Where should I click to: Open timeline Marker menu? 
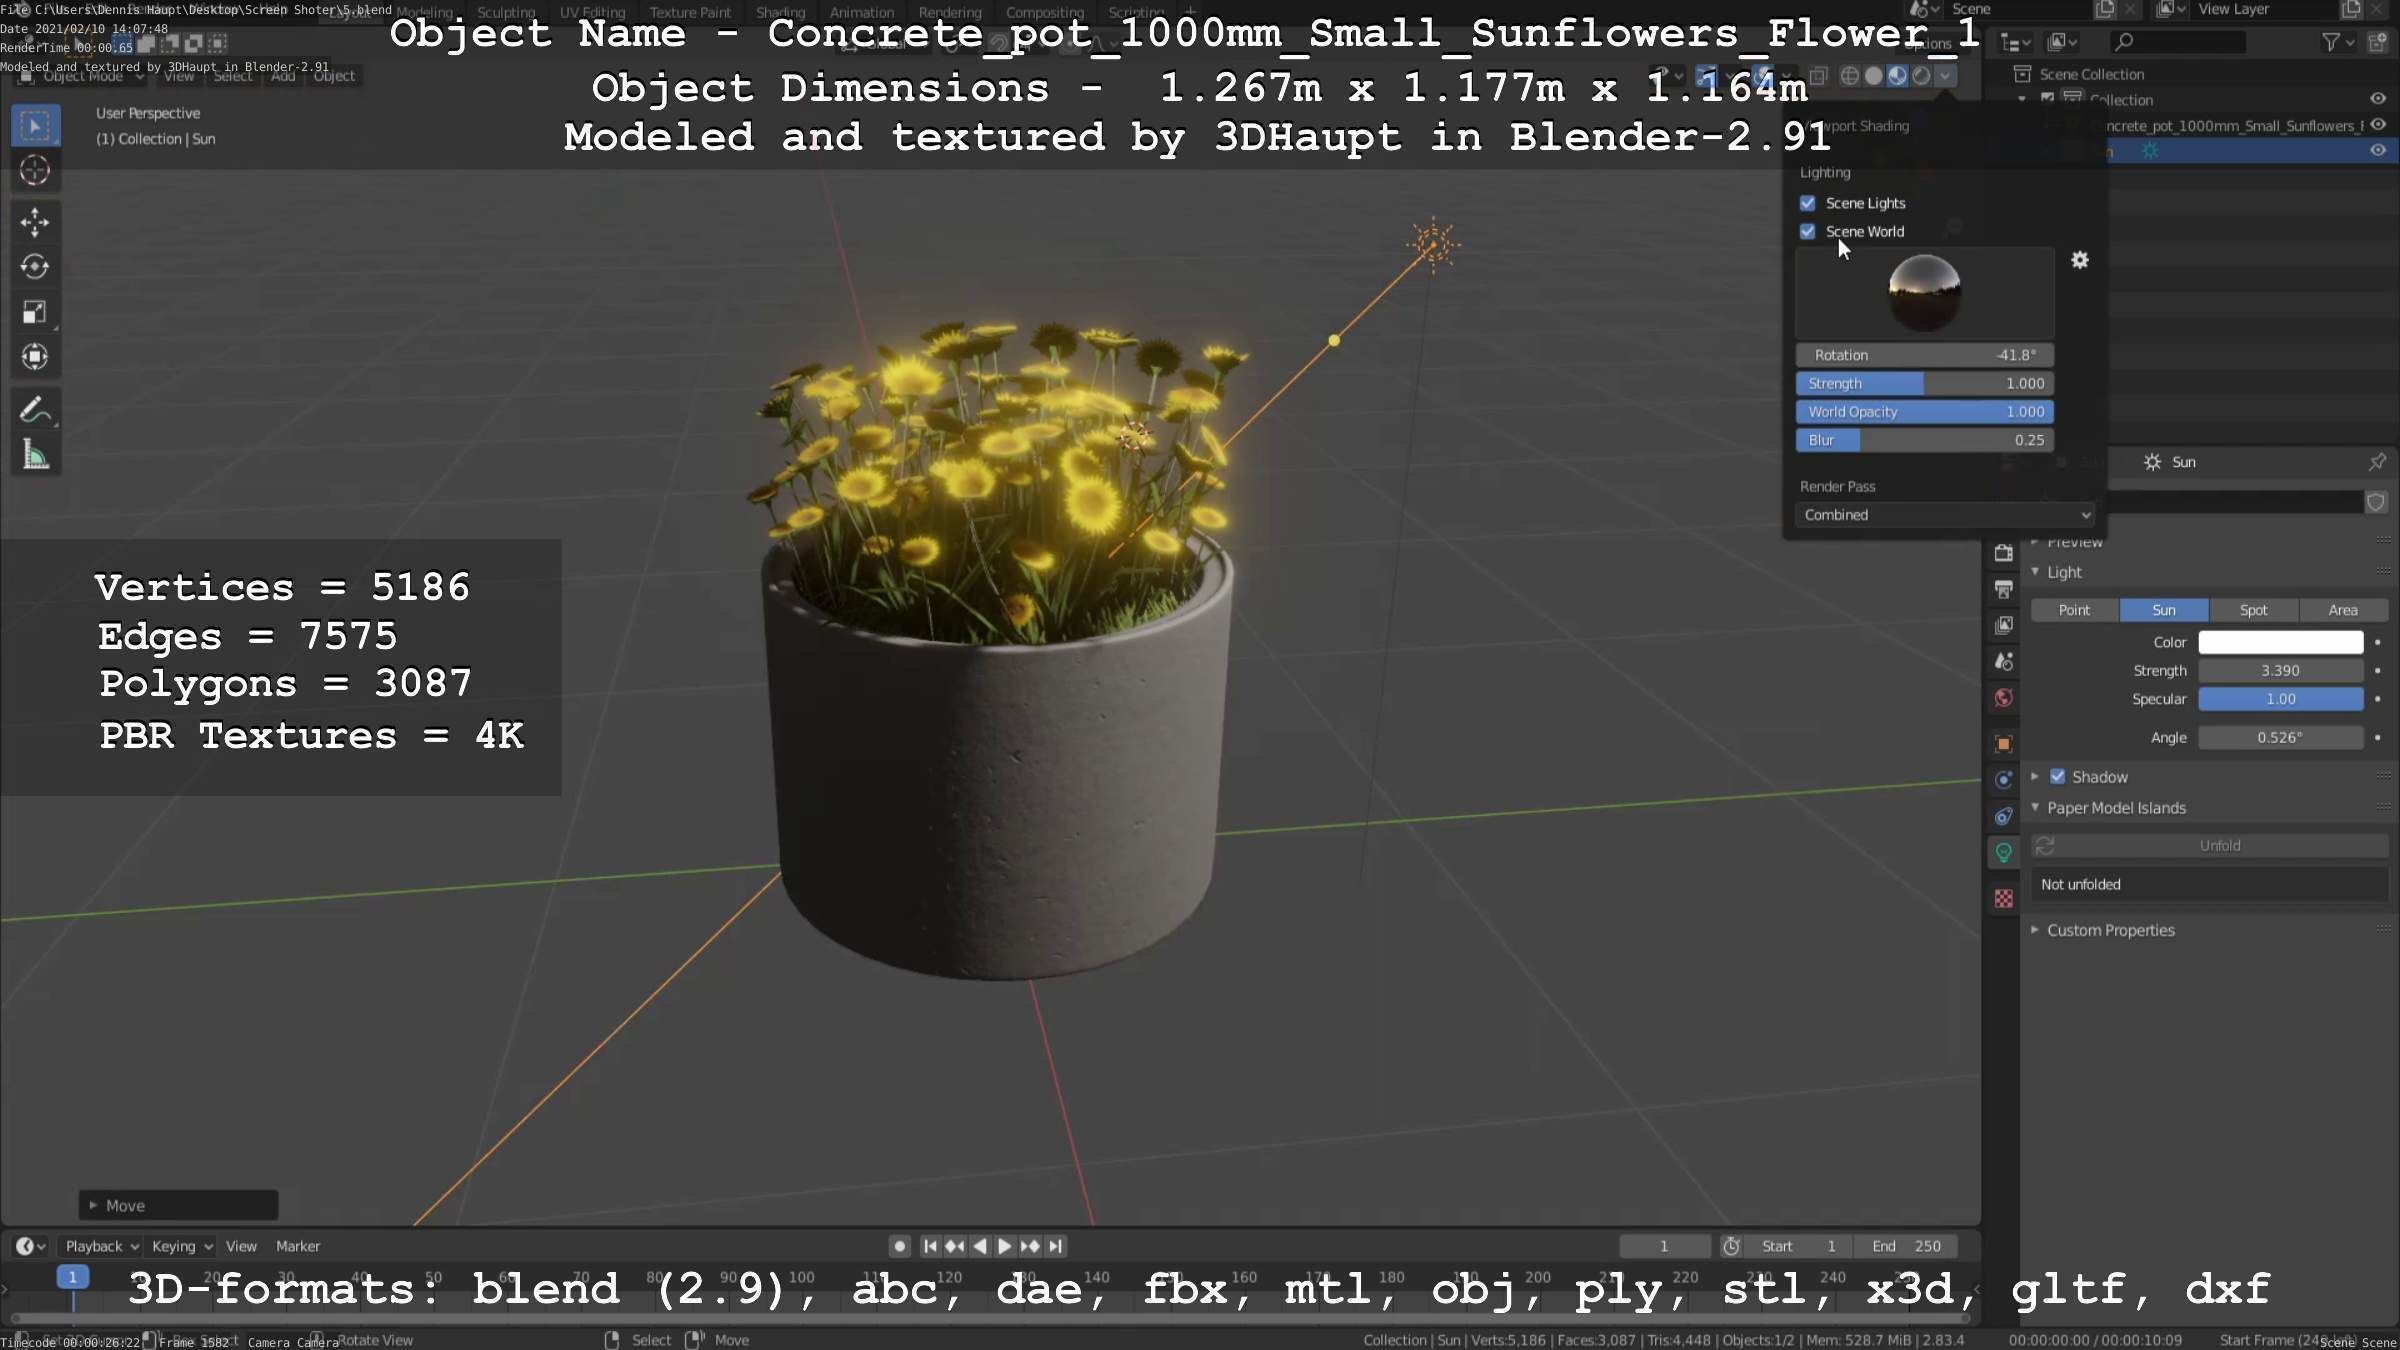298,1246
